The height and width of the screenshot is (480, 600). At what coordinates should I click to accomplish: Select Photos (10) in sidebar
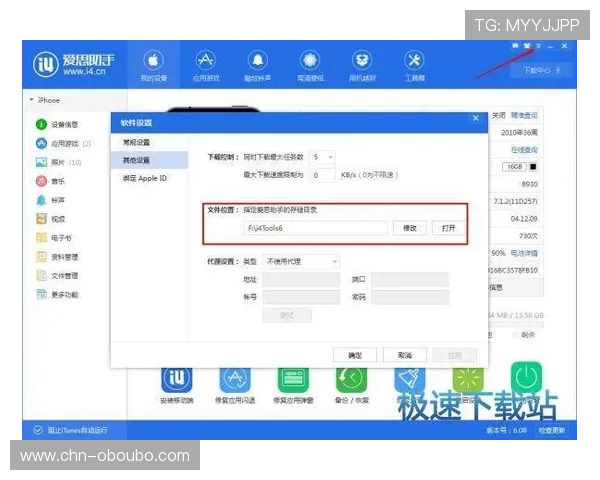click(59, 162)
